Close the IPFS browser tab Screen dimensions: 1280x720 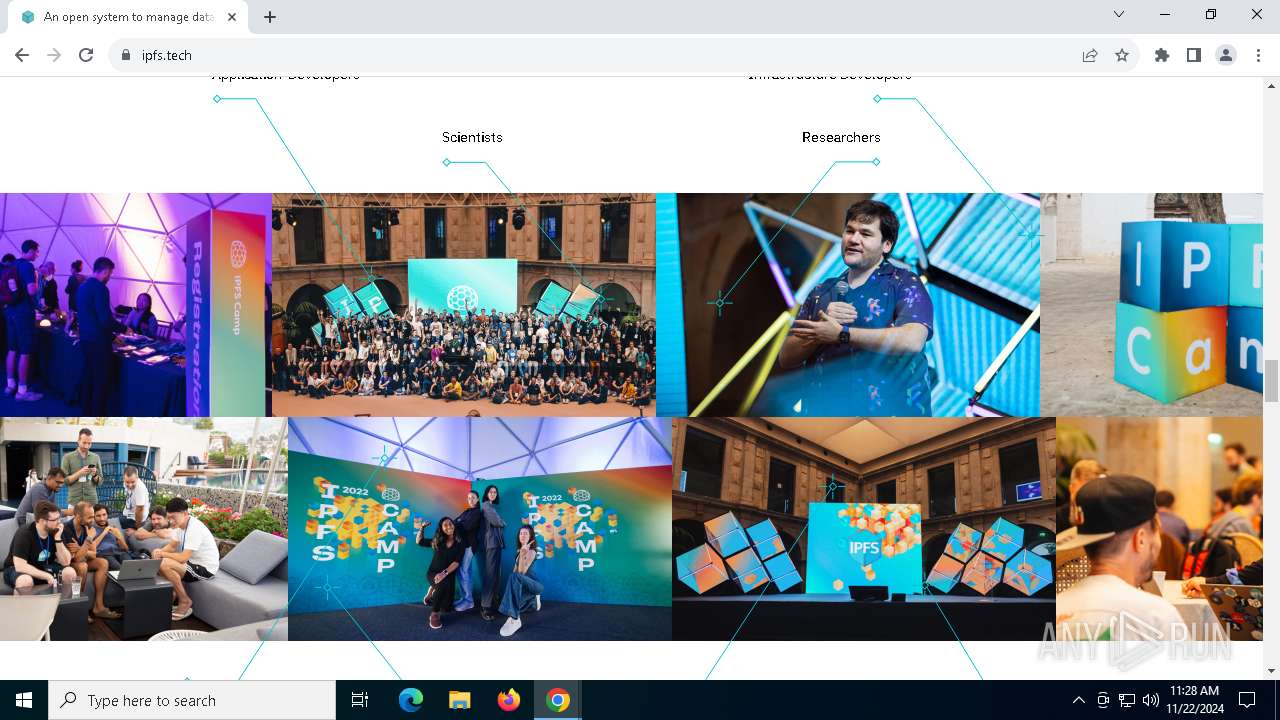tap(233, 17)
